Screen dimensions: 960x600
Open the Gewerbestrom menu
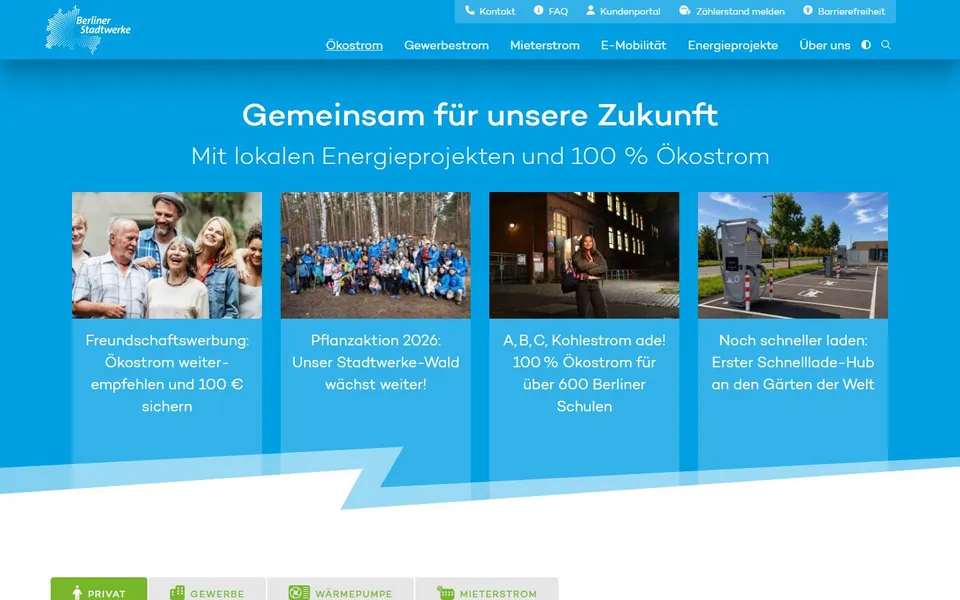[446, 45]
